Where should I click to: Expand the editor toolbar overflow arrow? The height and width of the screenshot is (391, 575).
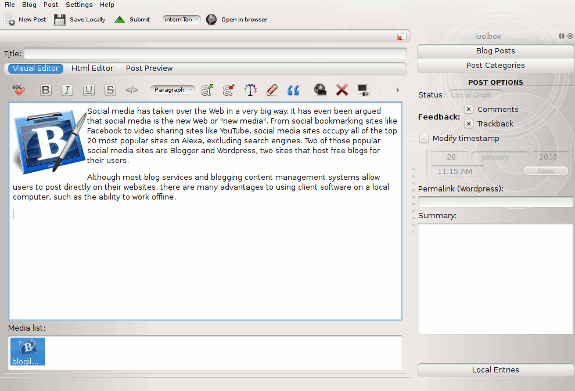(x=398, y=90)
